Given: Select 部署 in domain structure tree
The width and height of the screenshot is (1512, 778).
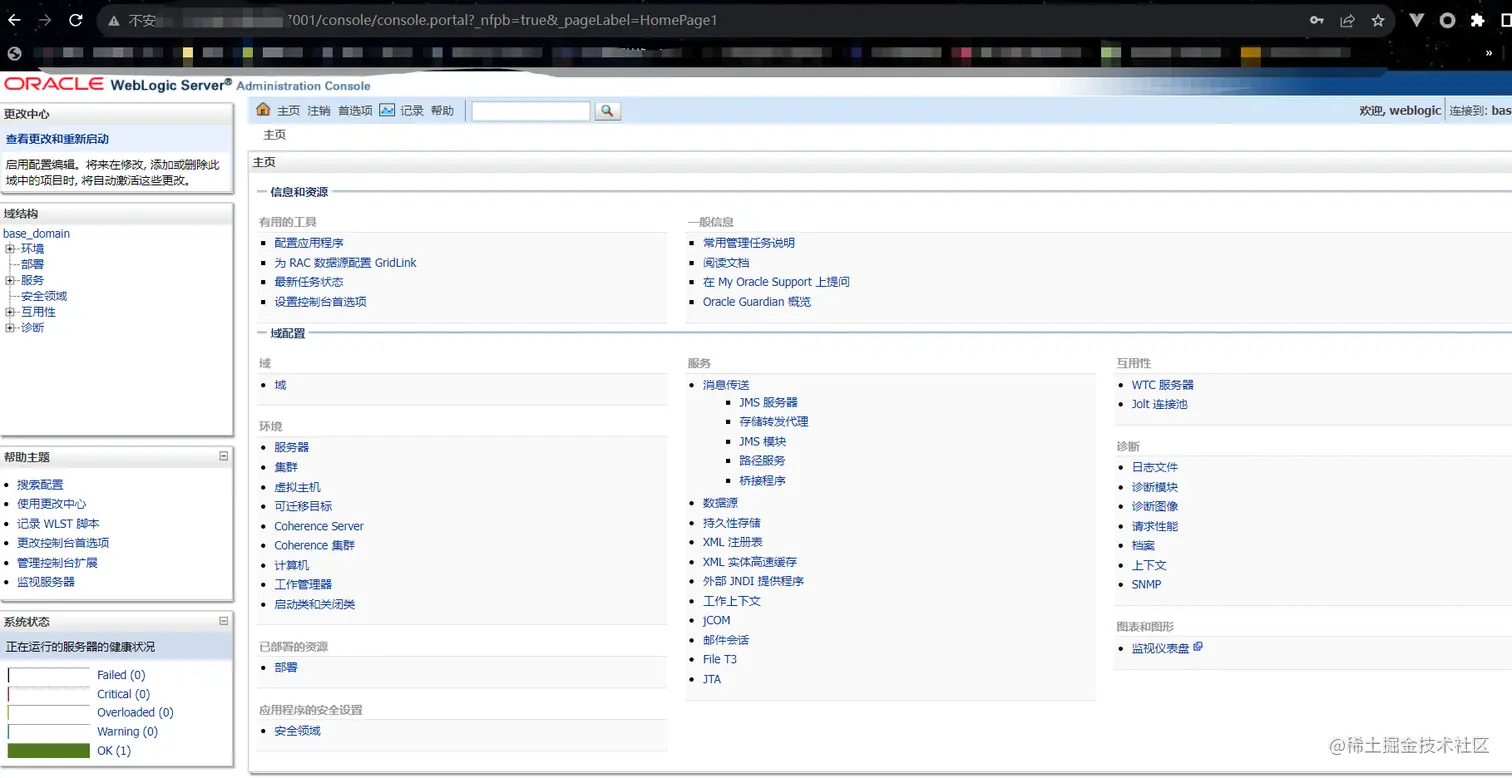Looking at the screenshot, I should click(32, 265).
